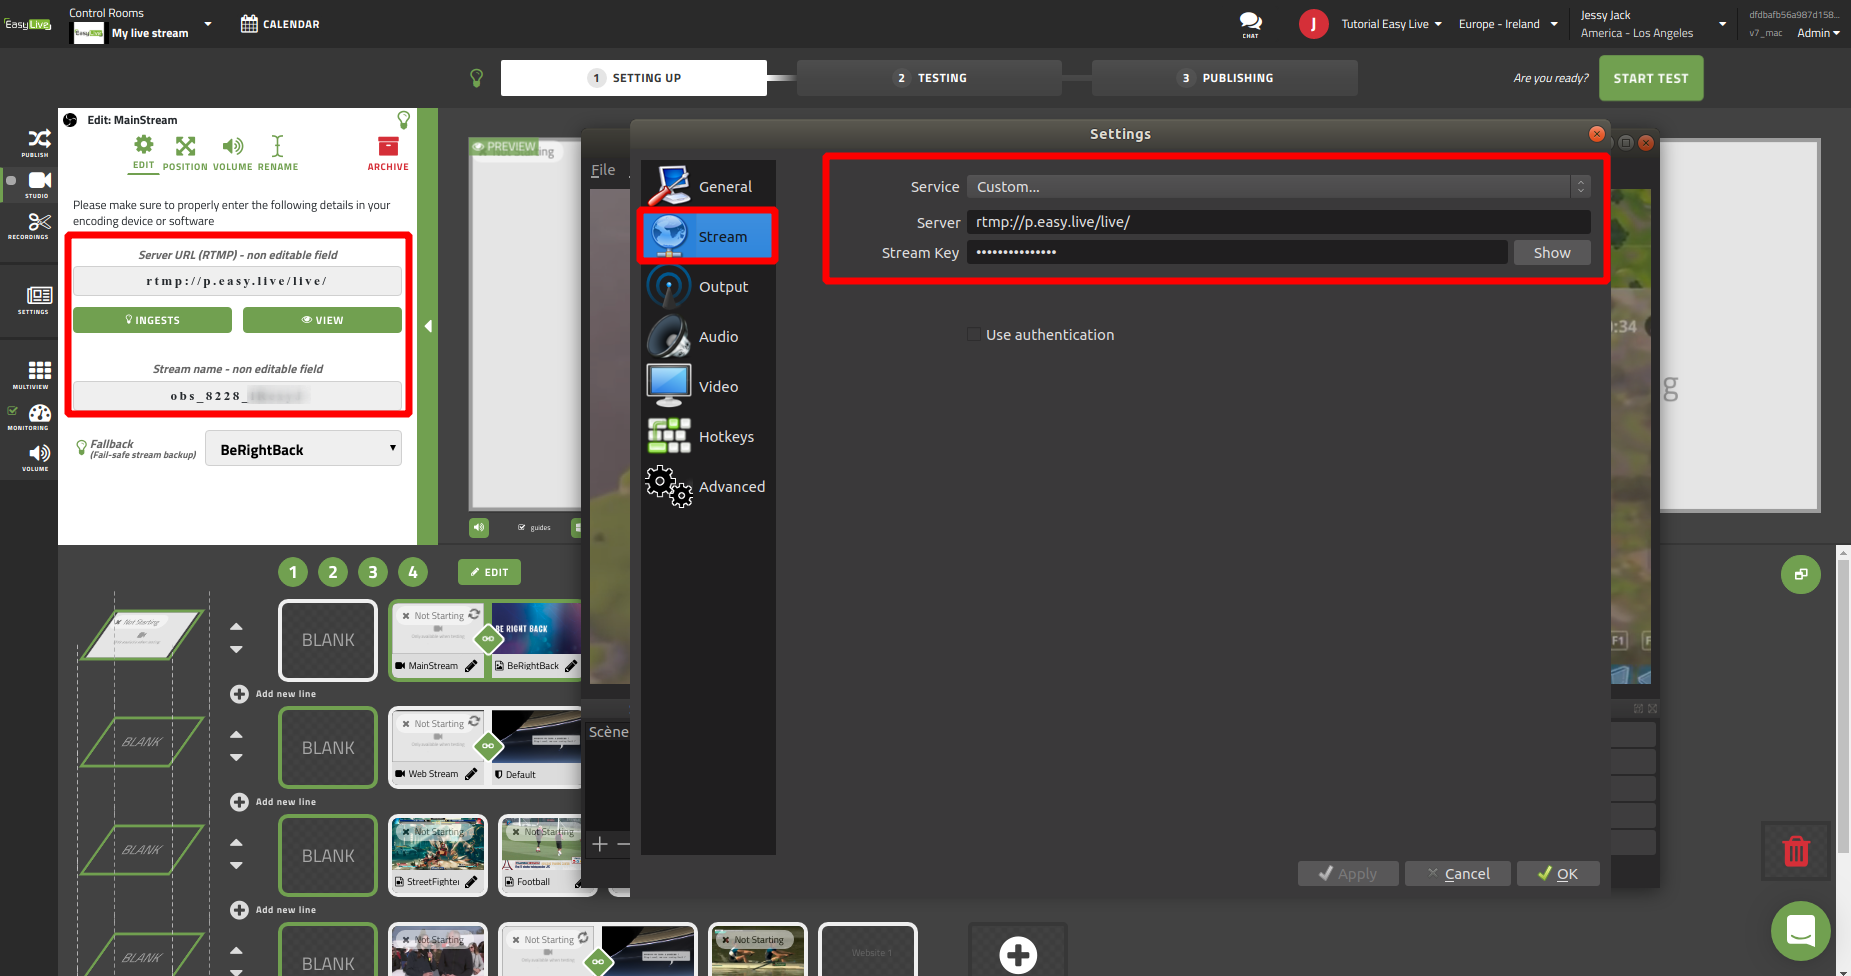This screenshot has height=976, width=1851.
Task: Select Video in OBS Settings
Action: tap(708, 386)
